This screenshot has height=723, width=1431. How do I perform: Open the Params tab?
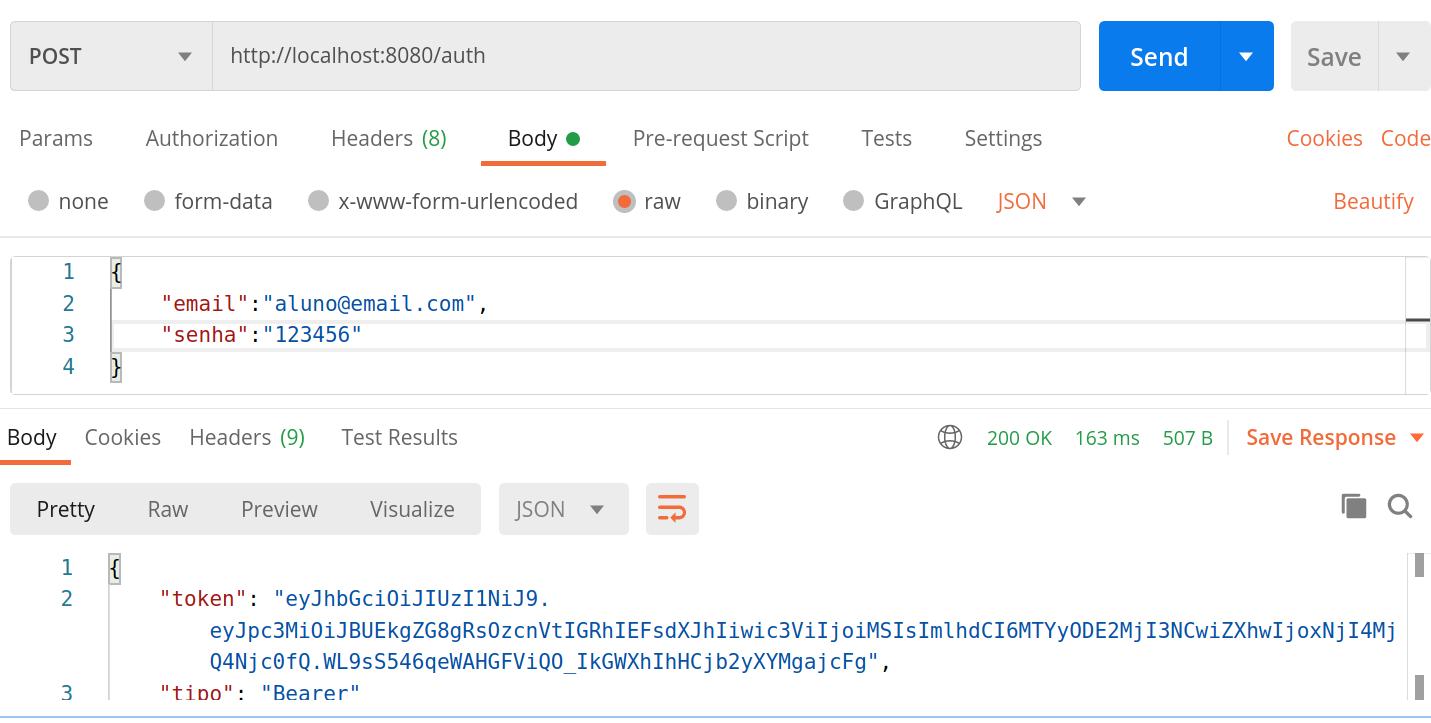56,138
